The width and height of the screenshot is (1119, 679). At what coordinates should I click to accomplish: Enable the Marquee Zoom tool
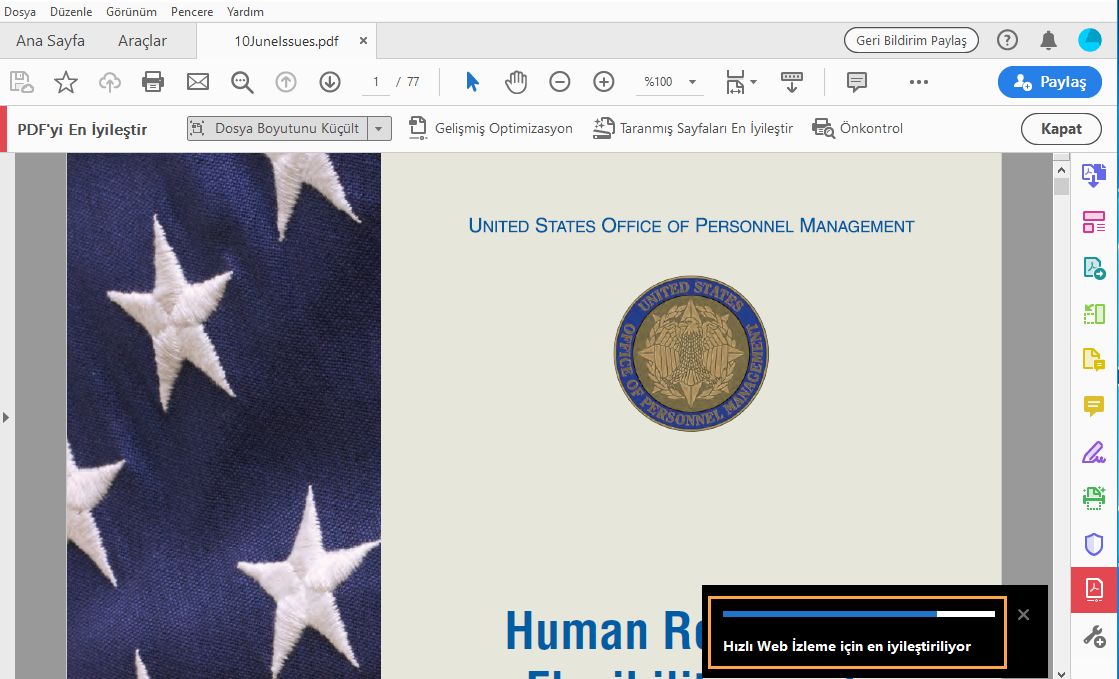click(241, 82)
